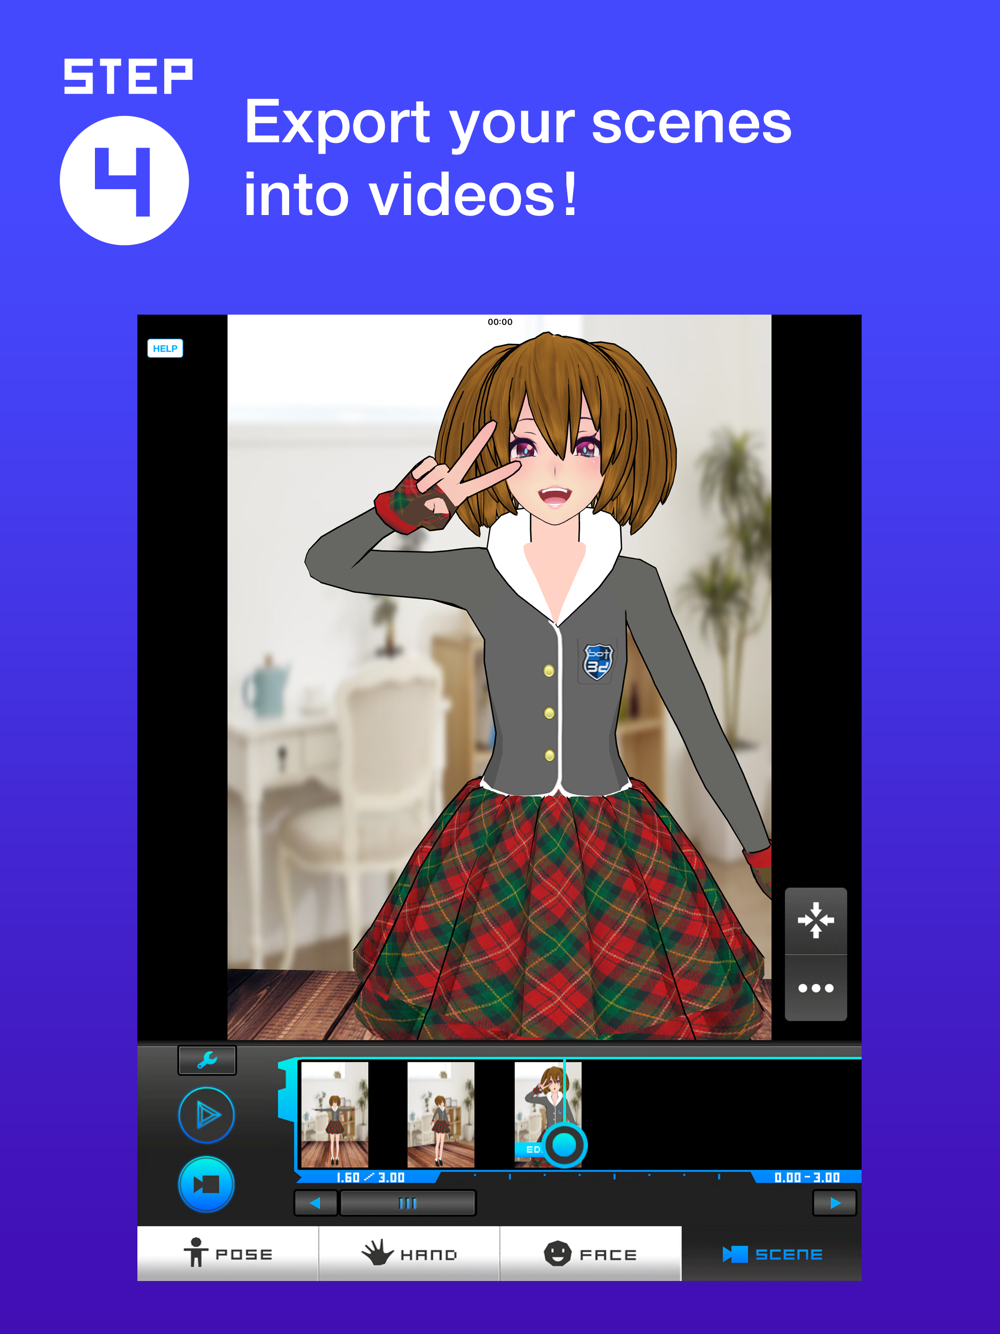Click the 0.00 - 3.00 range label
1000x1334 pixels.
click(x=807, y=1178)
